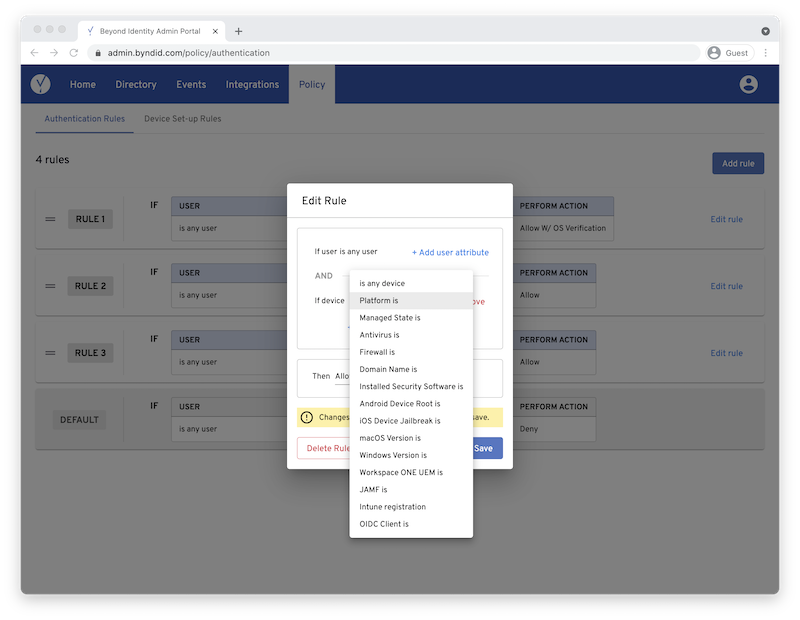The image size is (800, 620).
Task: Open the user account avatar icon
Action: point(748,84)
